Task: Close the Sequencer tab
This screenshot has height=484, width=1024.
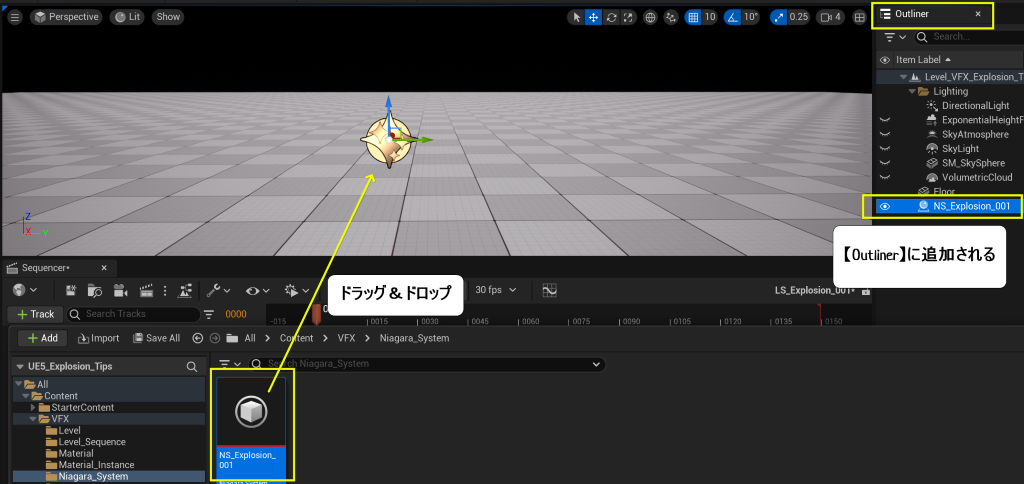Action: click(x=104, y=268)
